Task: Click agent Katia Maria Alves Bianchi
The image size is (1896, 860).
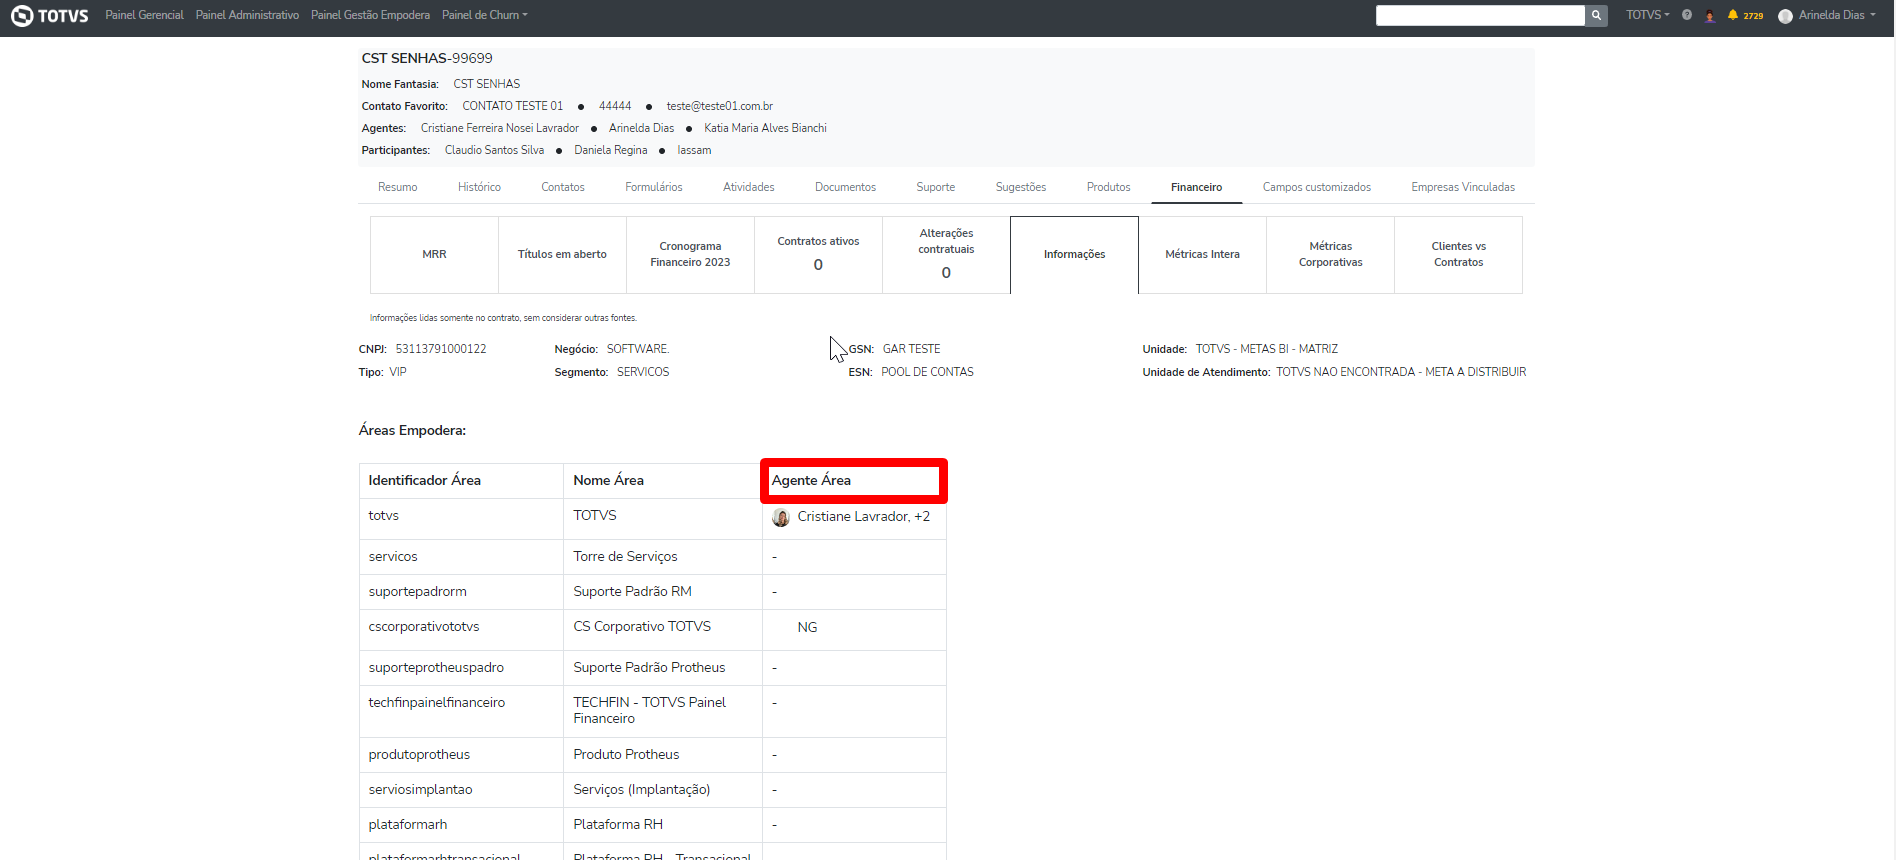Action: pyautogui.click(x=765, y=128)
